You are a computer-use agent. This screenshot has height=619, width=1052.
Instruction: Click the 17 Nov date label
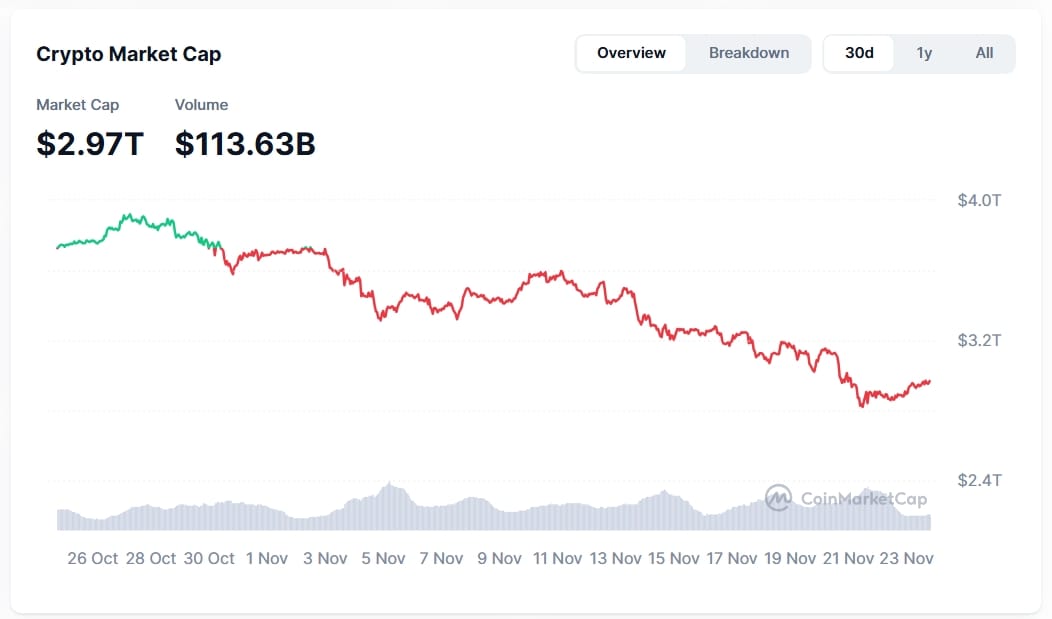(x=728, y=558)
